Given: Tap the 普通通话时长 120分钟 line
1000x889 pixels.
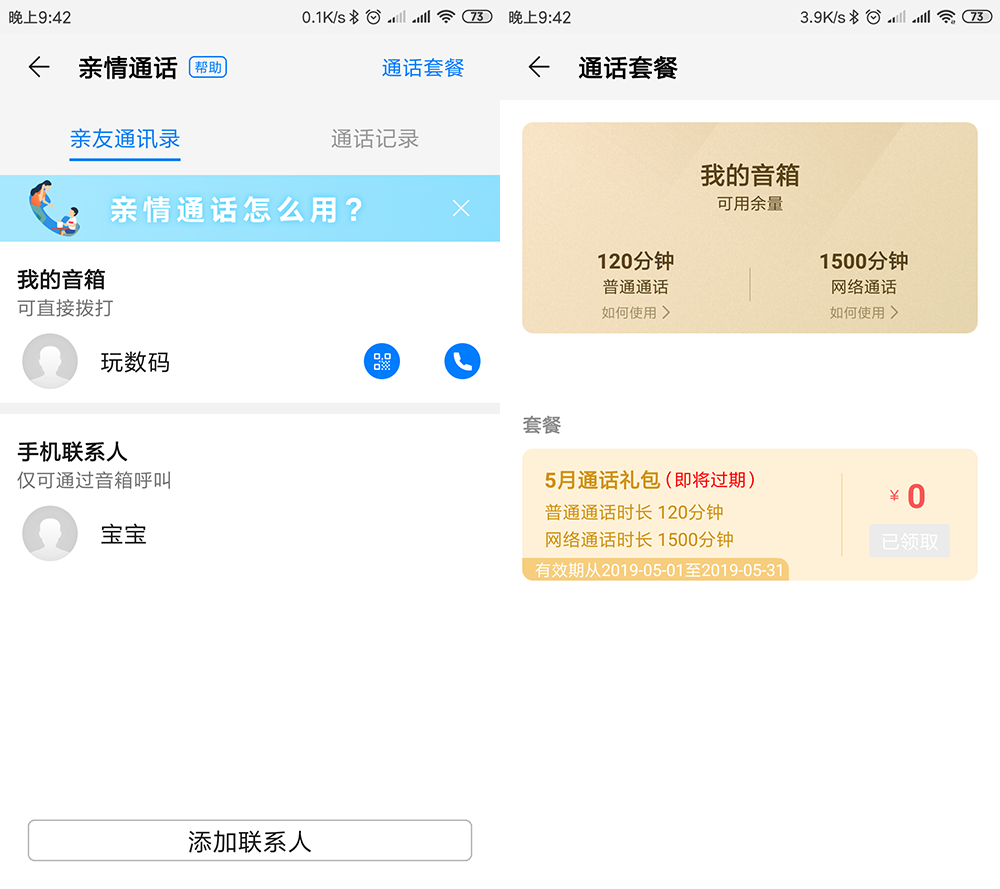Looking at the screenshot, I should tap(634, 512).
